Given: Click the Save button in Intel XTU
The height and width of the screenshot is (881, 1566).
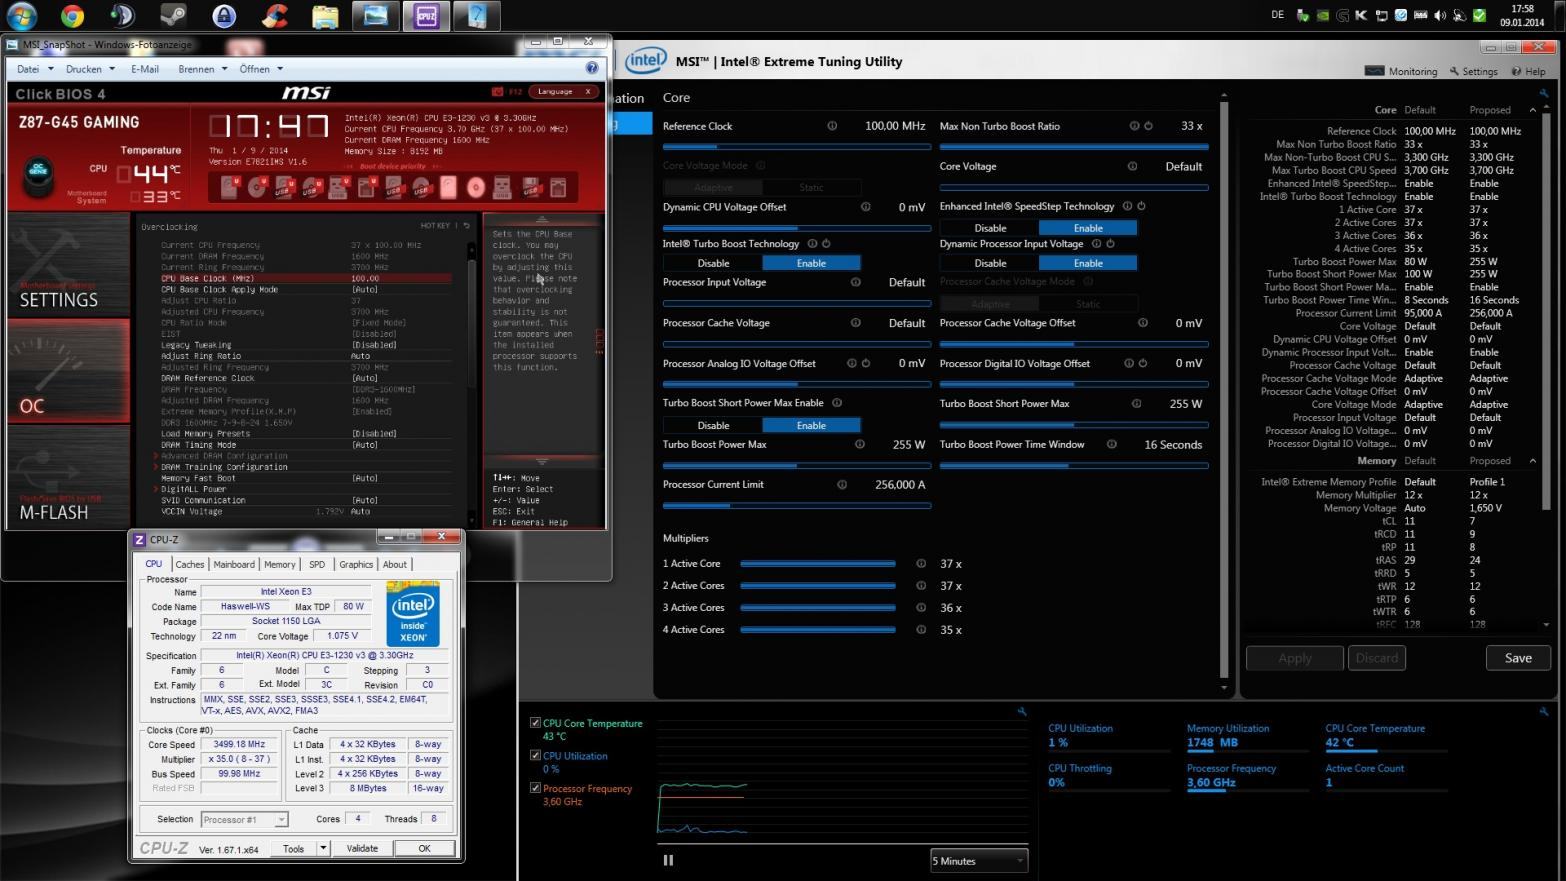Looking at the screenshot, I should [1518, 658].
